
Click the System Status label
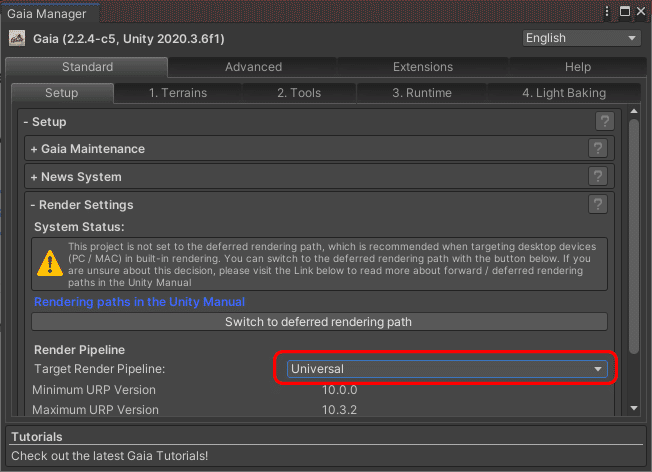point(79,227)
